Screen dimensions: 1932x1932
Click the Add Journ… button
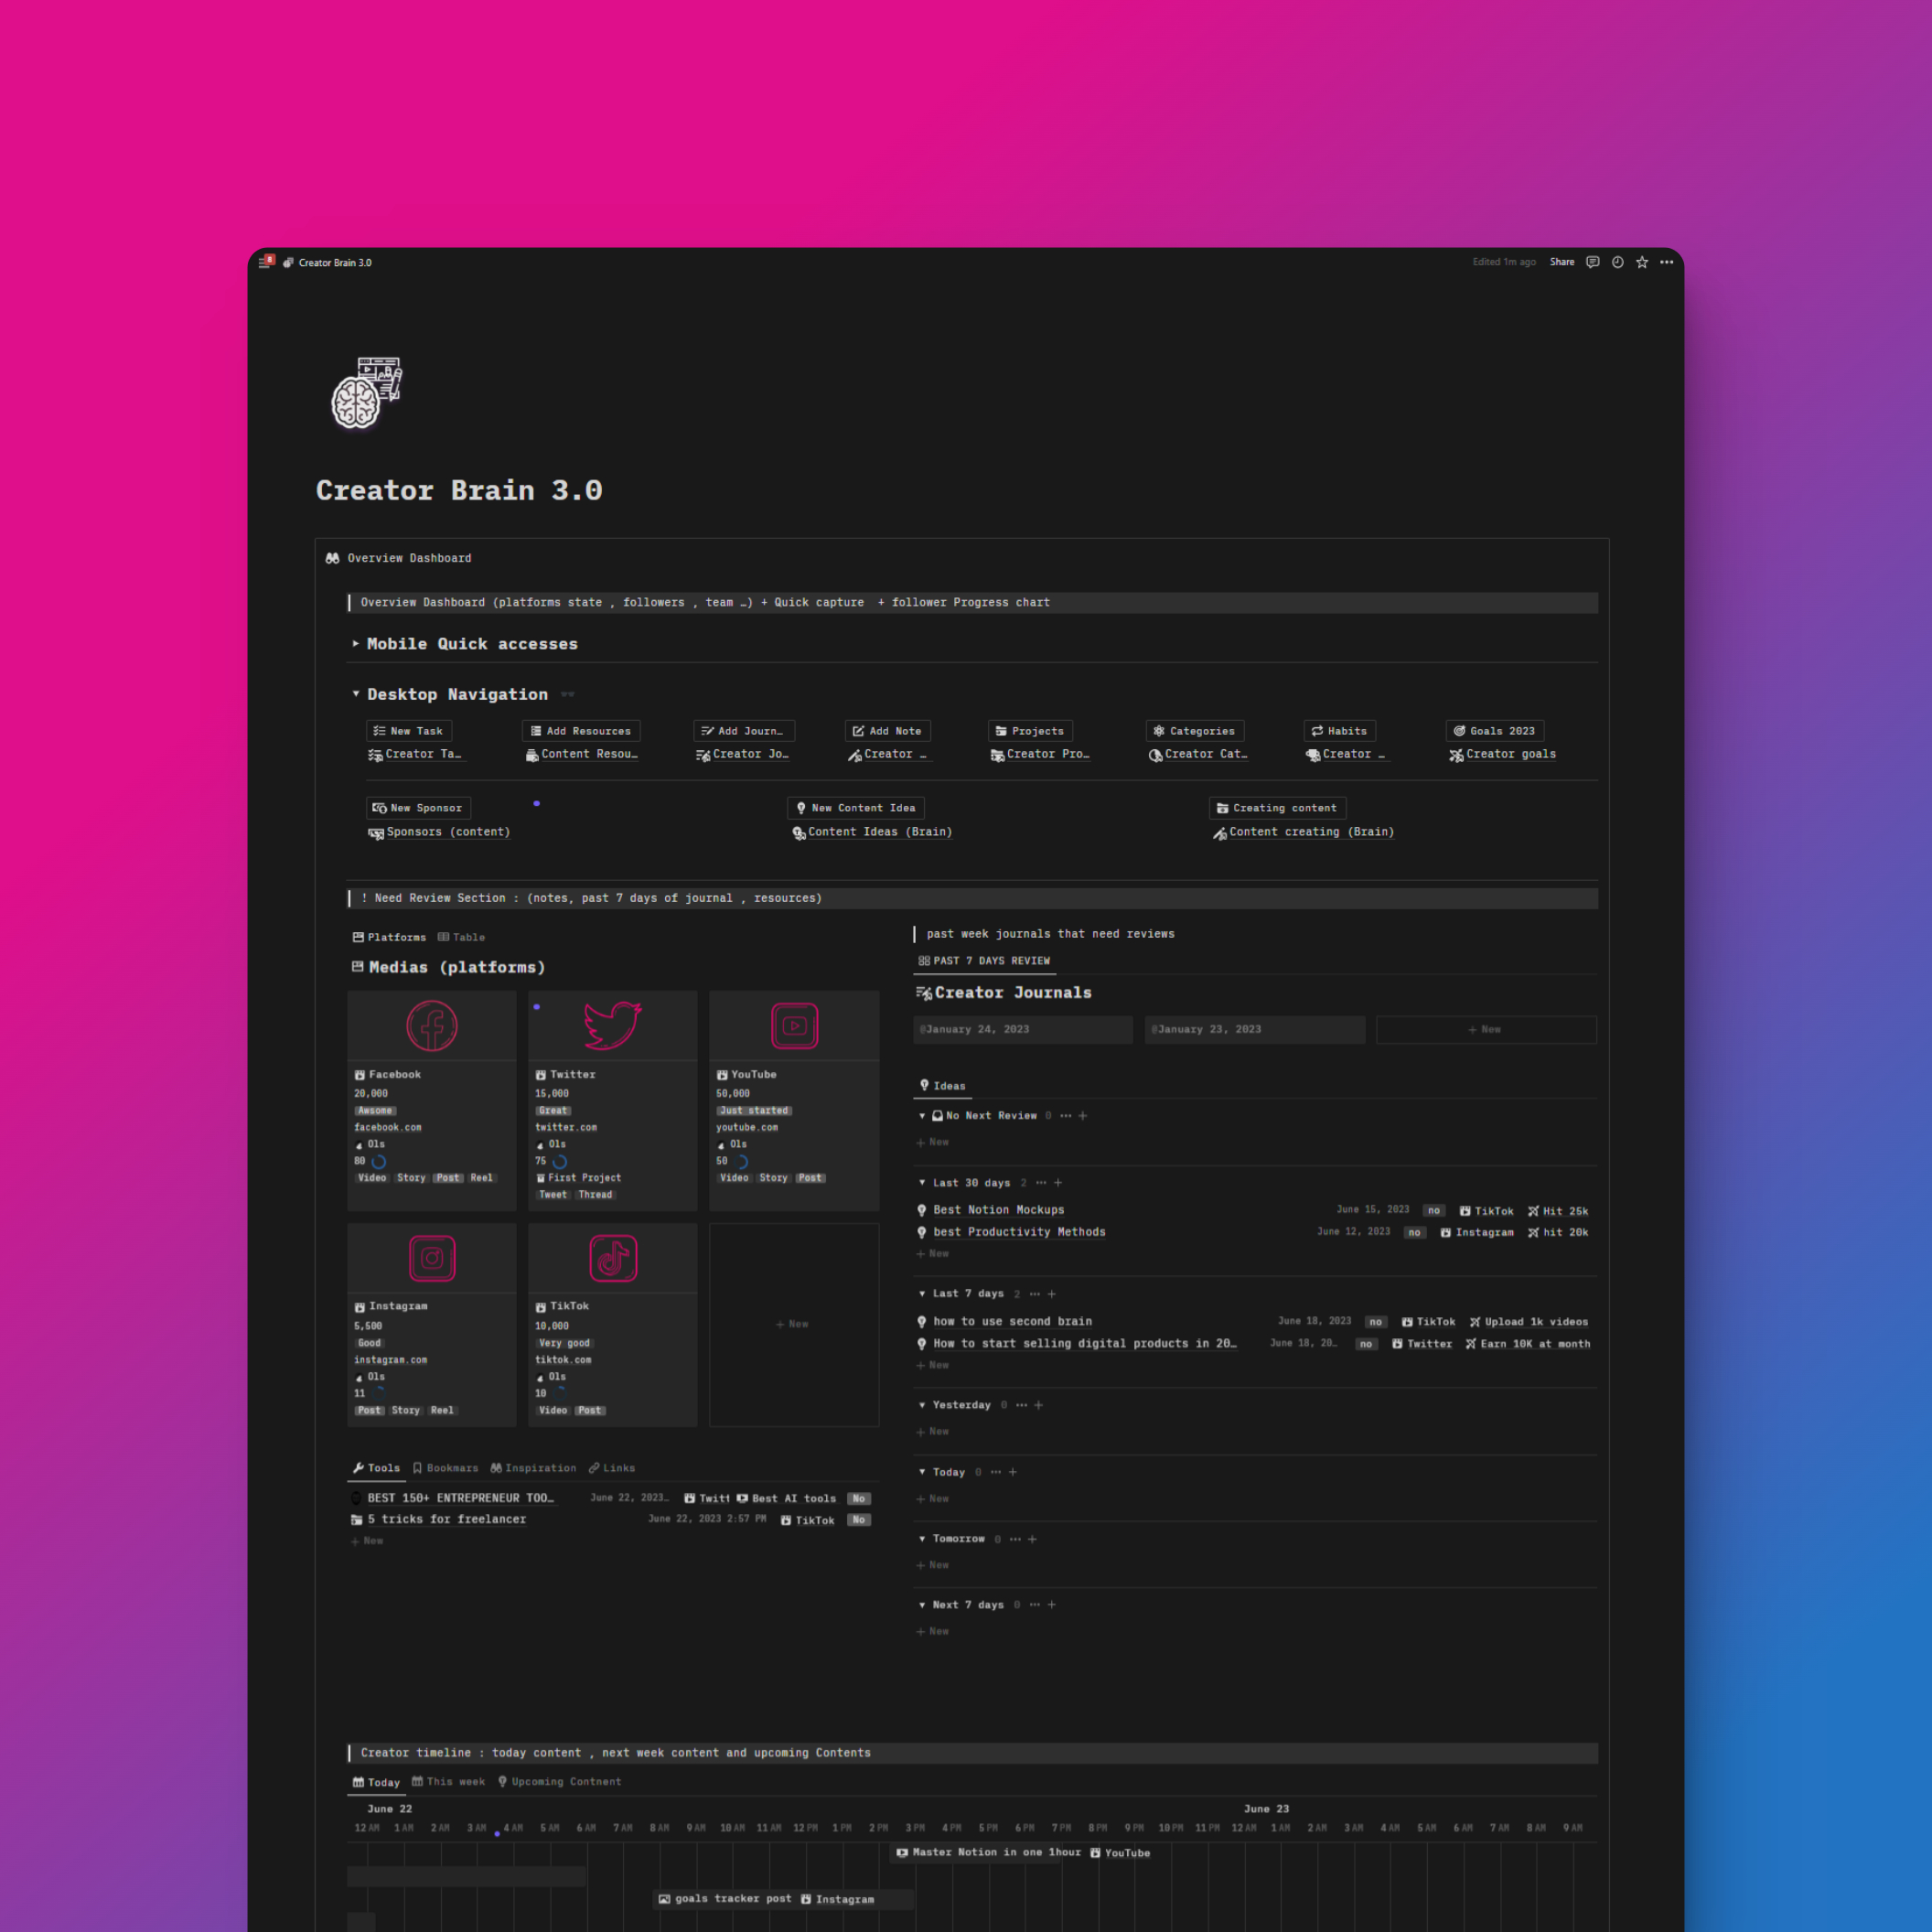coord(744,731)
